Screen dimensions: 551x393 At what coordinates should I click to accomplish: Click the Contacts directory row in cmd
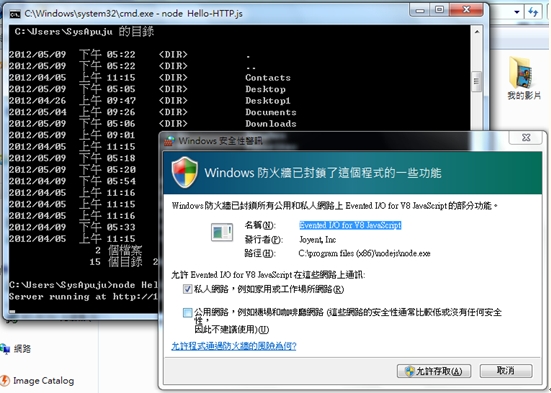point(150,78)
